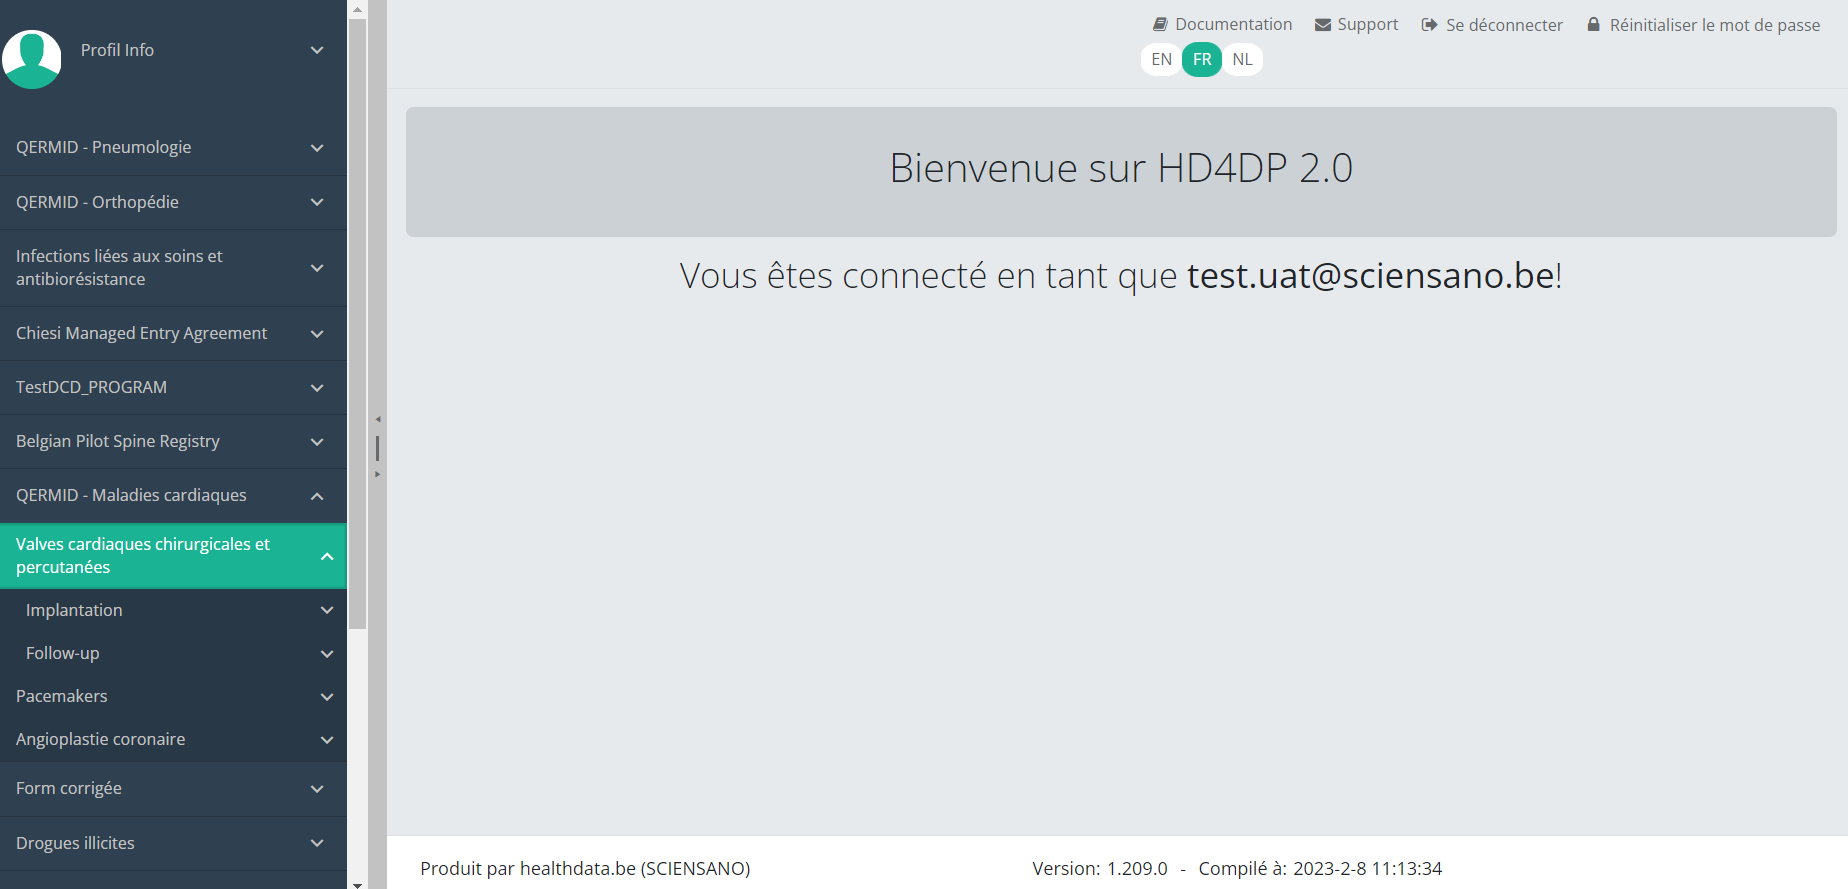Click the sidebar scroll-up arrow
The image size is (1848, 889).
click(357, 9)
